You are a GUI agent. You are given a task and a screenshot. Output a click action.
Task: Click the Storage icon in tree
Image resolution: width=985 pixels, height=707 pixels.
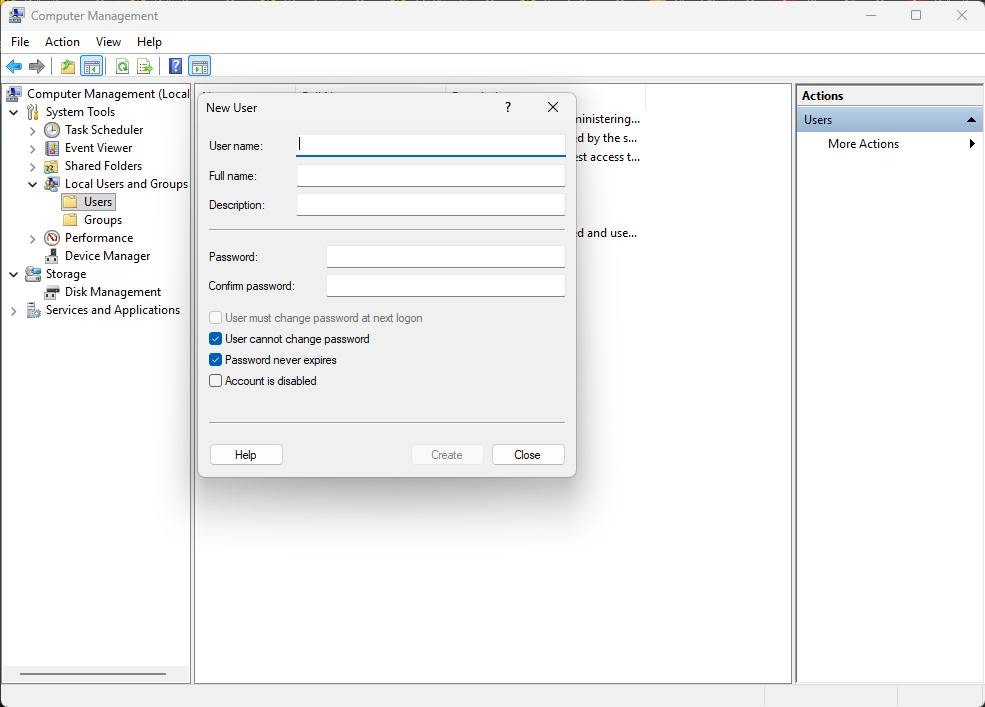pos(33,274)
